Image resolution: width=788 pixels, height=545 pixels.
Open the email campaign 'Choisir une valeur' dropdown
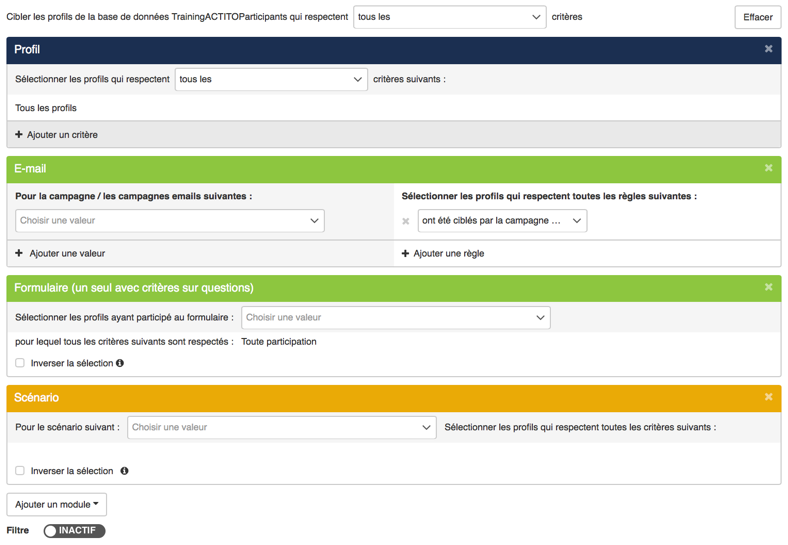click(169, 221)
